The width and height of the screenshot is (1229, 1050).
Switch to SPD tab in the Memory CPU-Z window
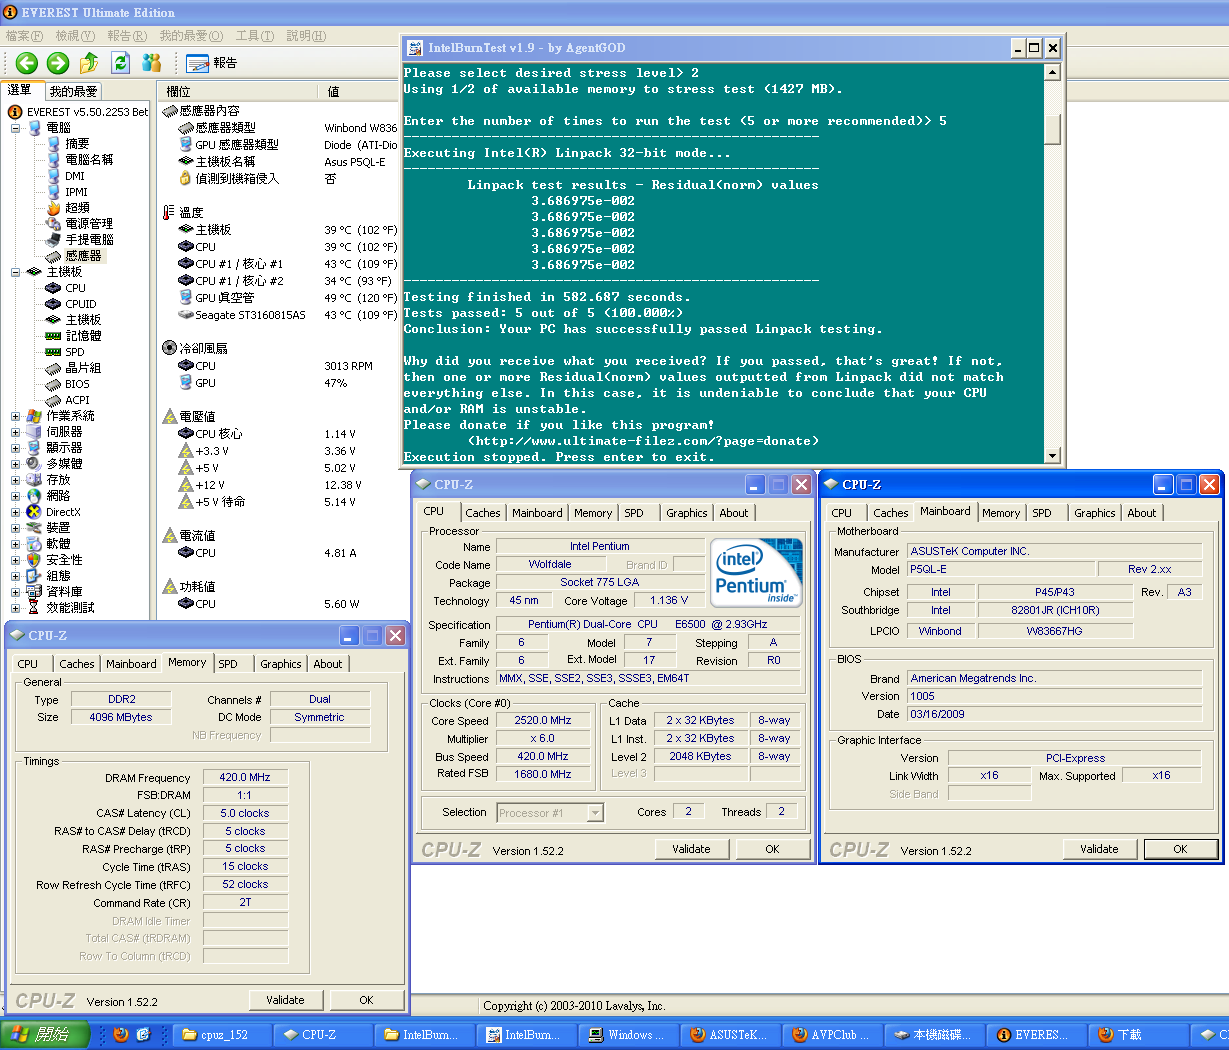[228, 664]
